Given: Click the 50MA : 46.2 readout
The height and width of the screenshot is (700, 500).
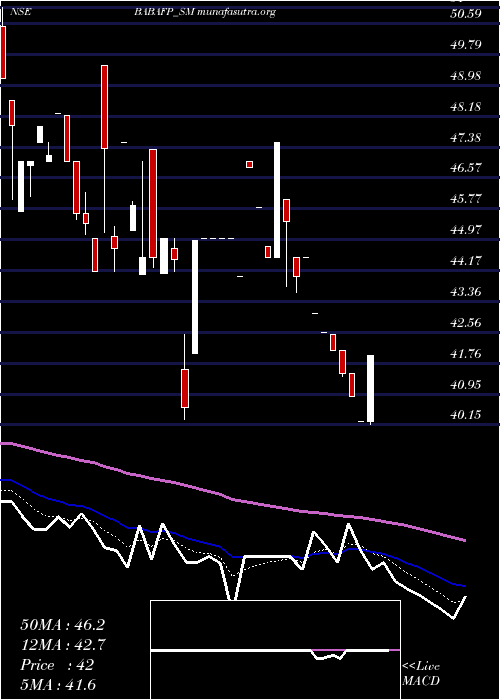Looking at the screenshot, I should (62, 625).
